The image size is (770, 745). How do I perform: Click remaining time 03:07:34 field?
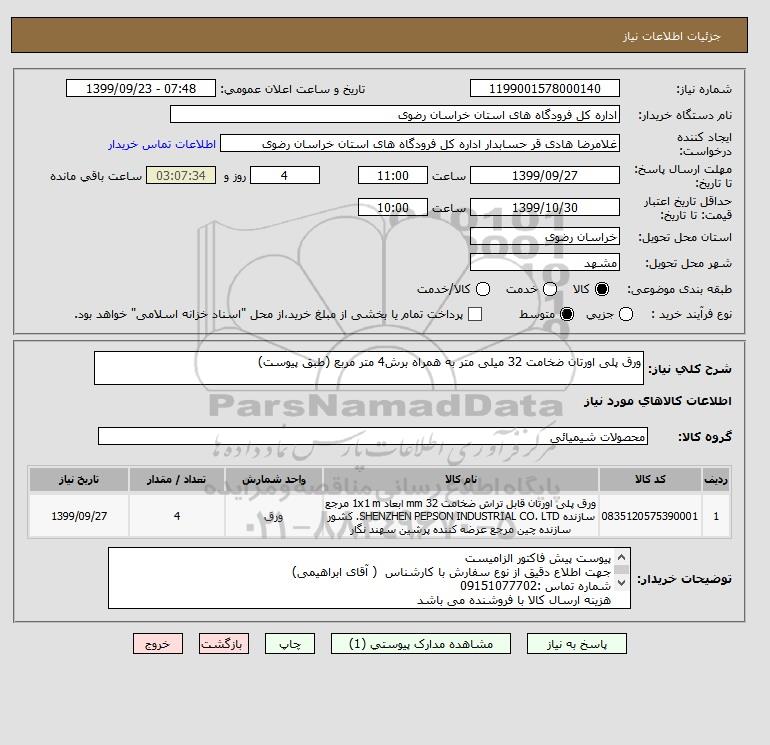point(181,175)
